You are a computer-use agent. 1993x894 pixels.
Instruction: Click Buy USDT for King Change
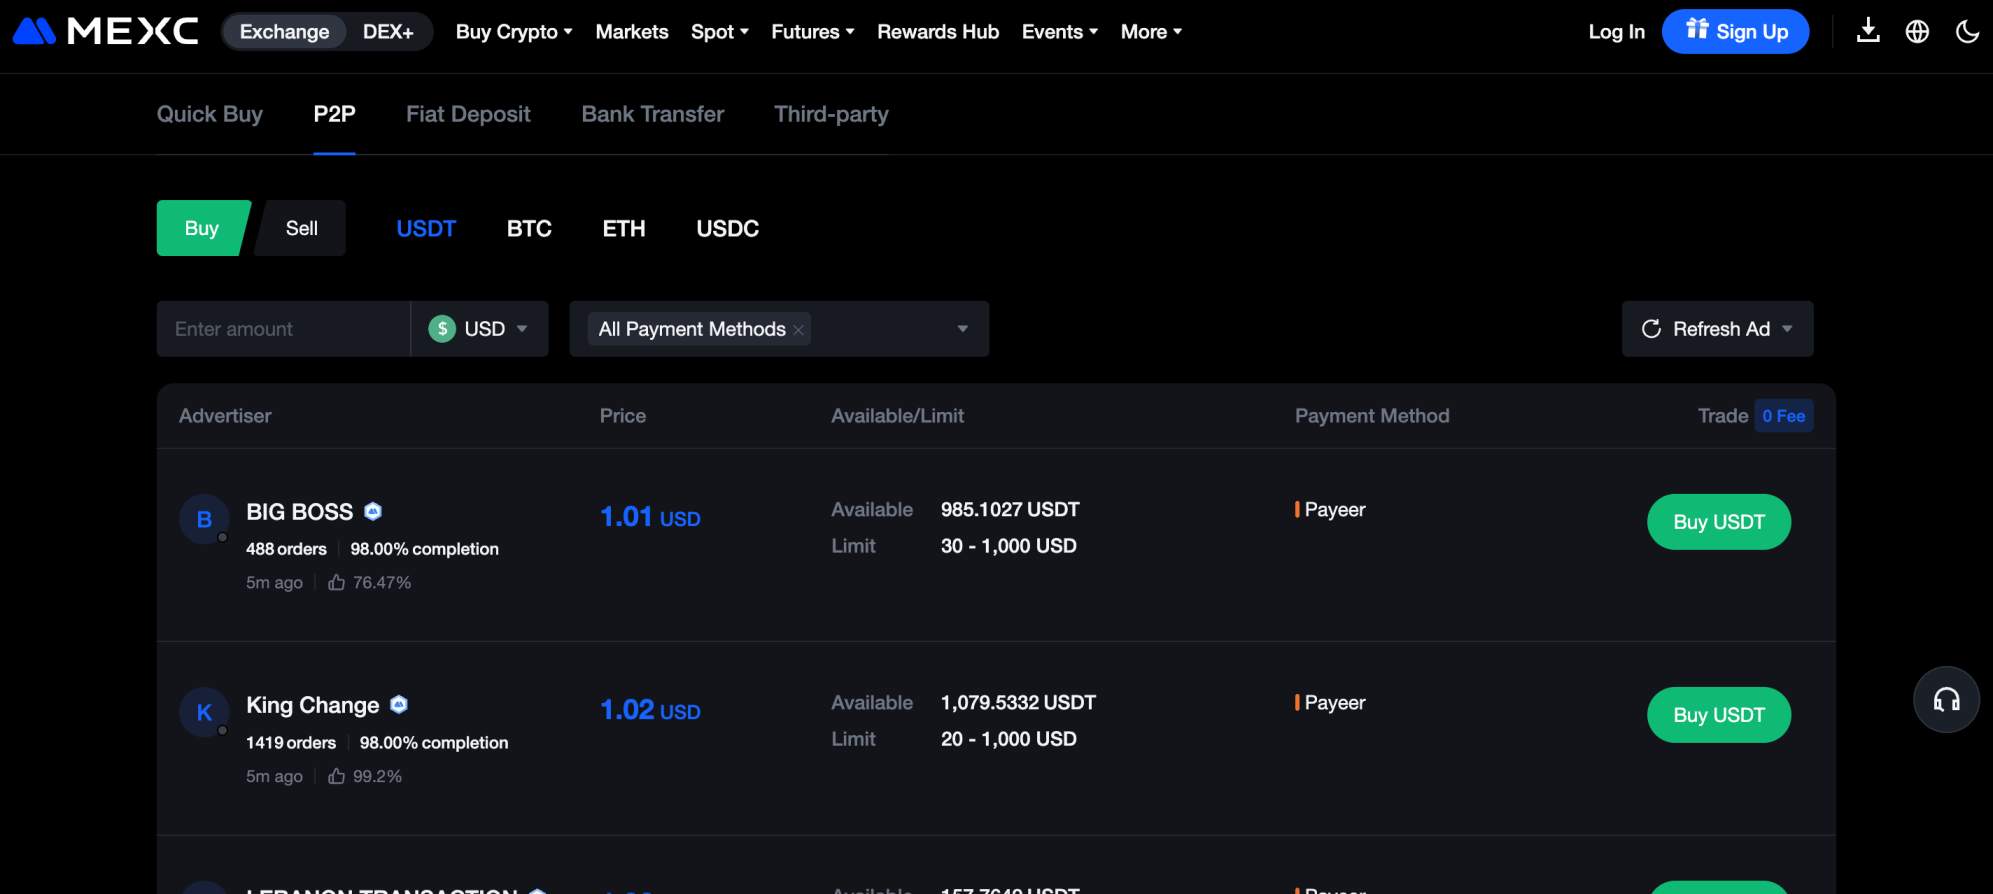[1719, 715]
